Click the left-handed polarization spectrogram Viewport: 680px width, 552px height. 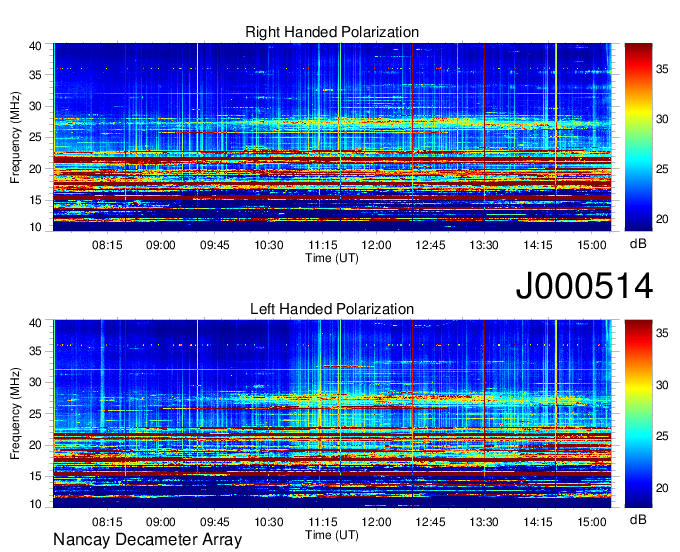coord(332,414)
